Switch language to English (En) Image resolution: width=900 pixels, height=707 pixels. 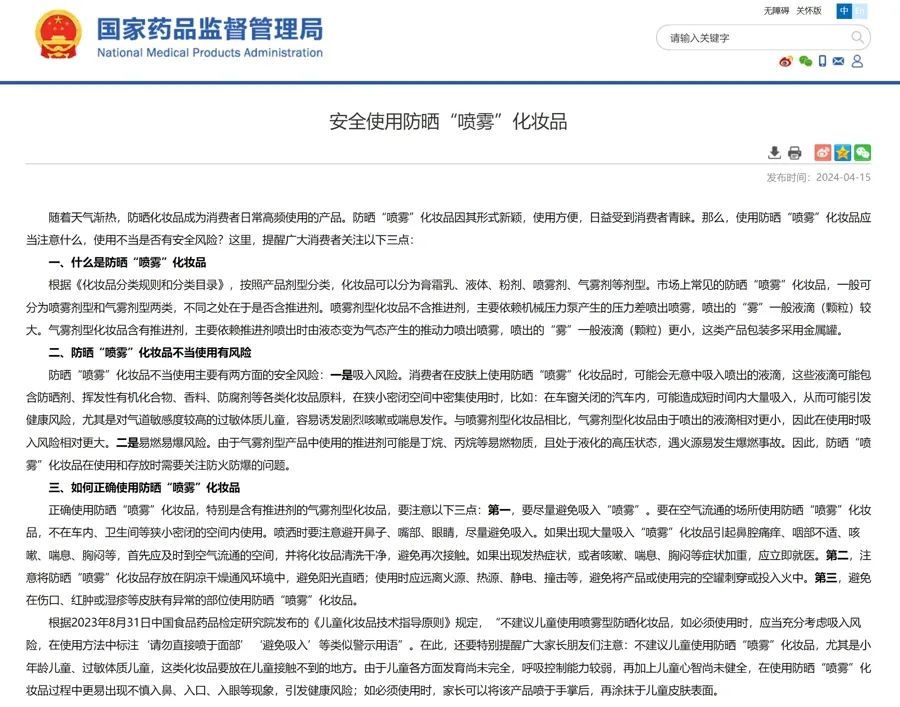[x=861, y=11]
